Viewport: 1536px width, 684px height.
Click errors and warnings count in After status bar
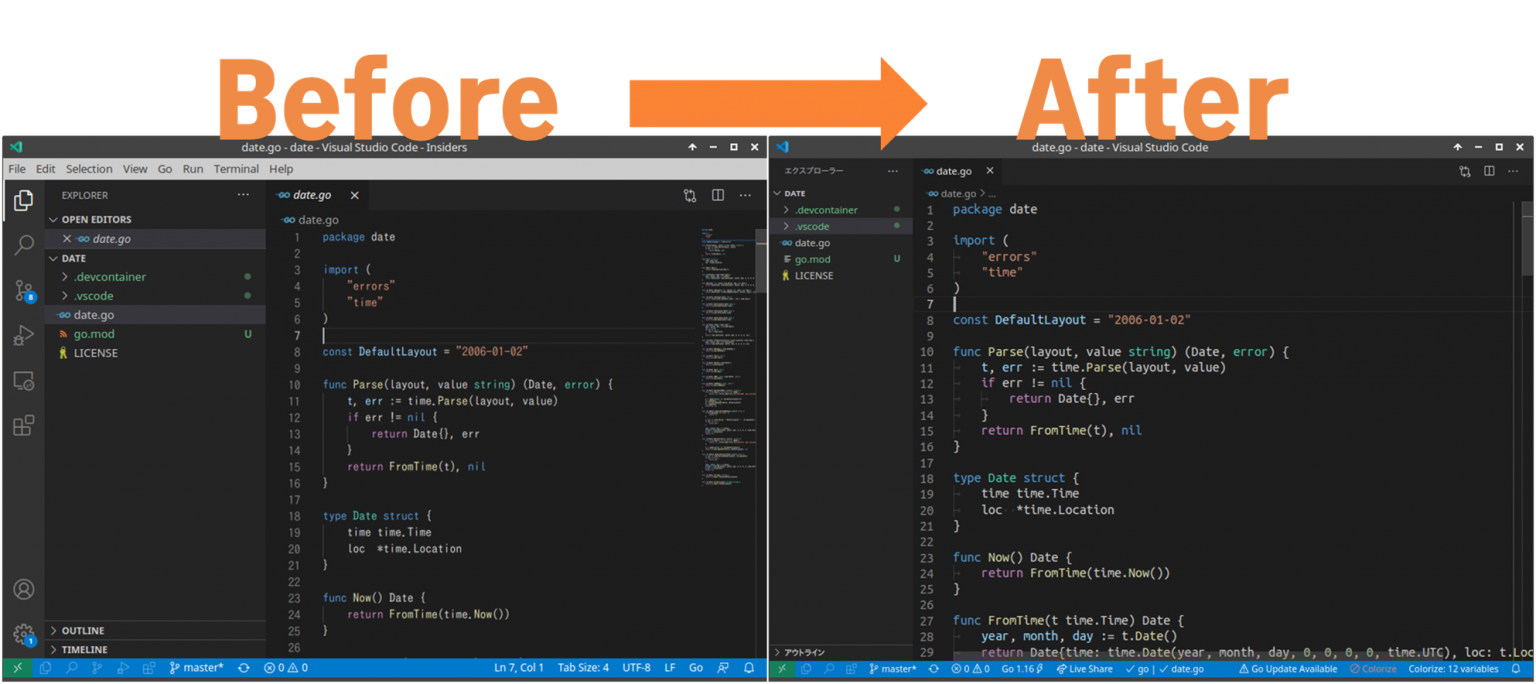[970, 669]
